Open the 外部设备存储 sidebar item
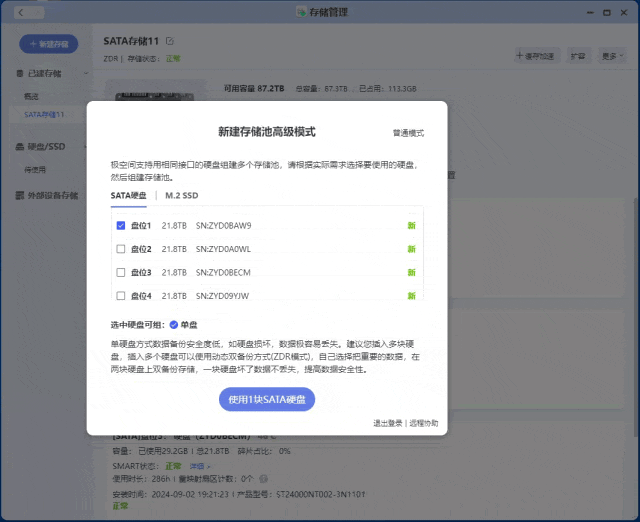Viewport: 640px width, 522px height. tap(50, 196)
